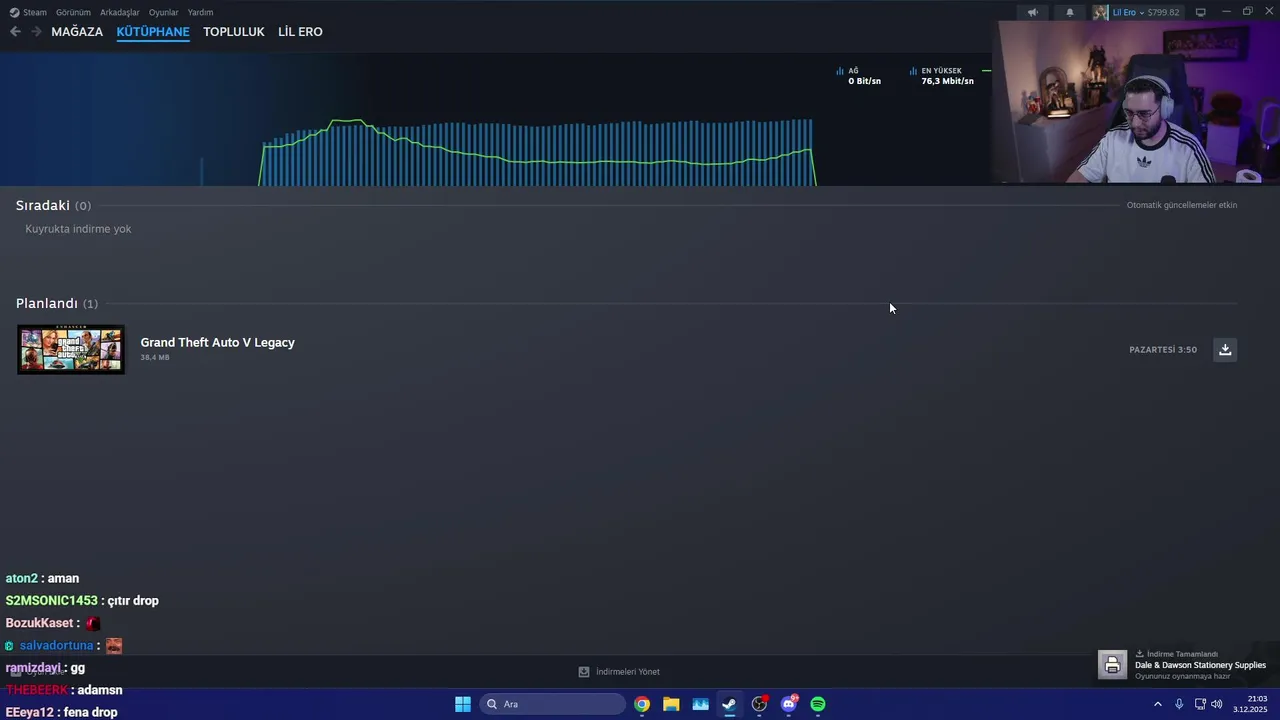
Task: Go back with Steam's left arrow
Action: pyautogui.click(x=15, y=32)
